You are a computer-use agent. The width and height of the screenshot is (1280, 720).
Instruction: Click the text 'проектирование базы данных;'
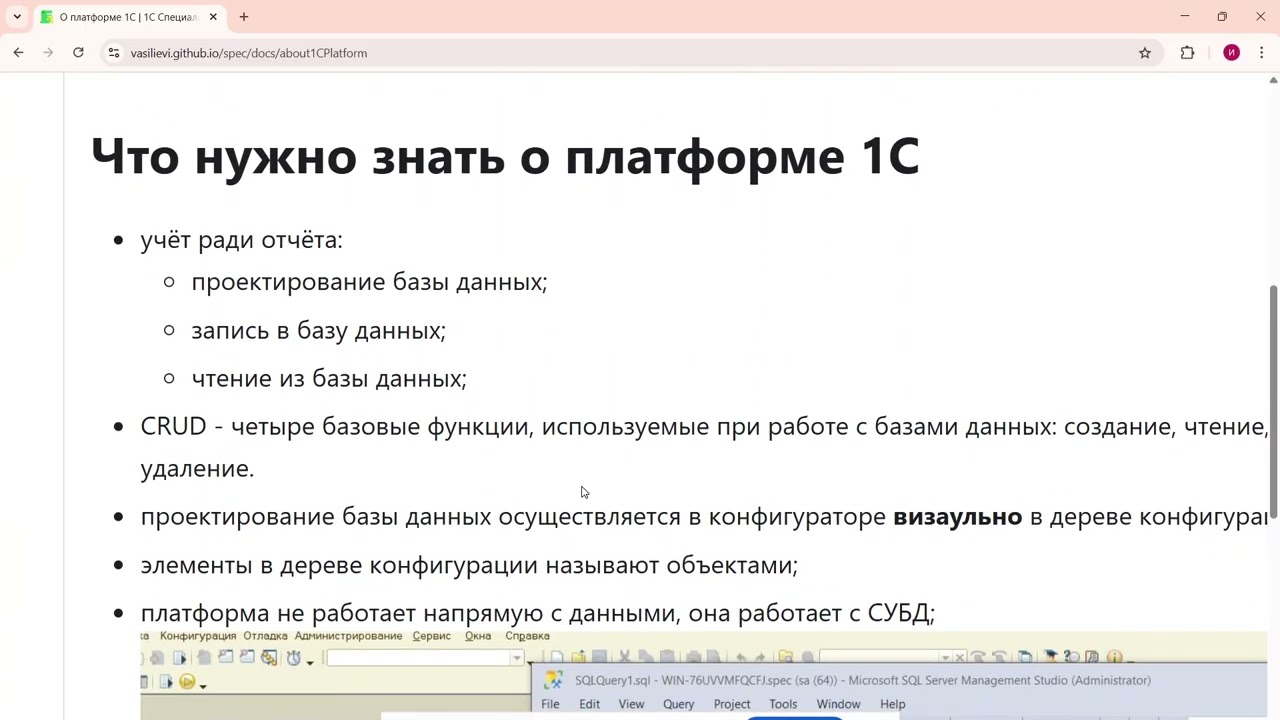pos(369,282)
